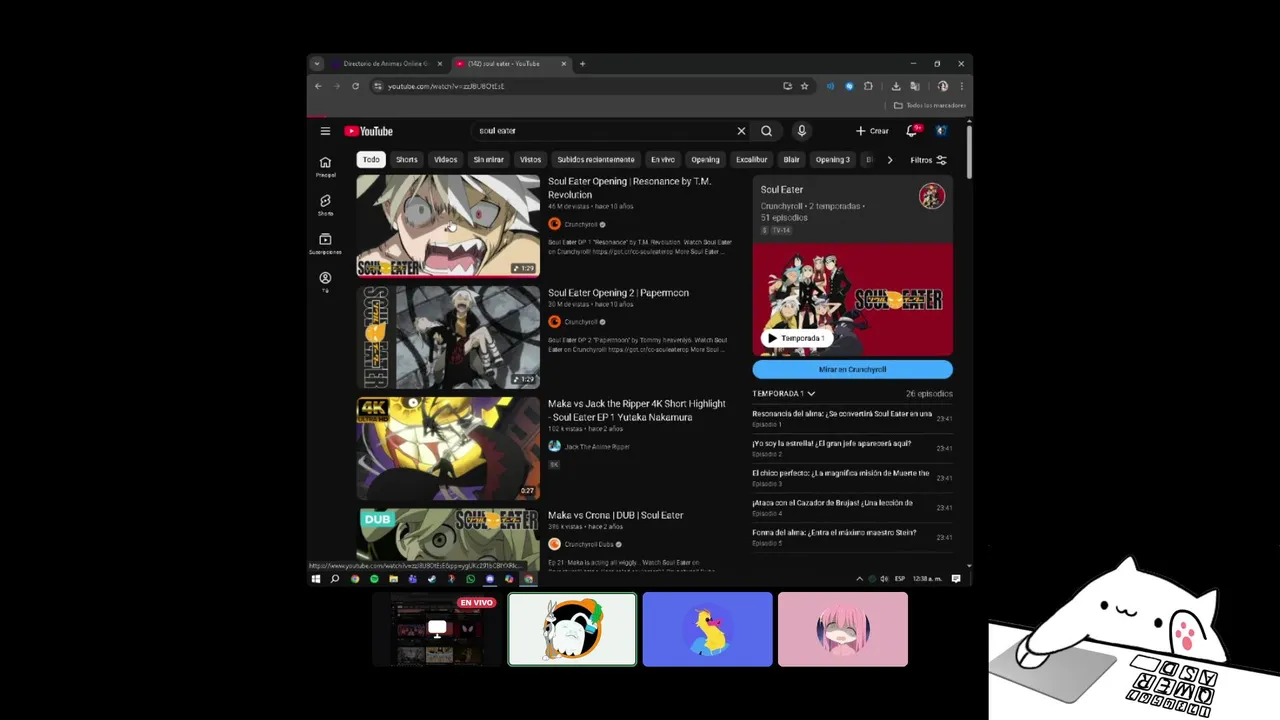The image size is (1280, 720).
Task: Select the Todo filter chip
Action: (371, 160)
